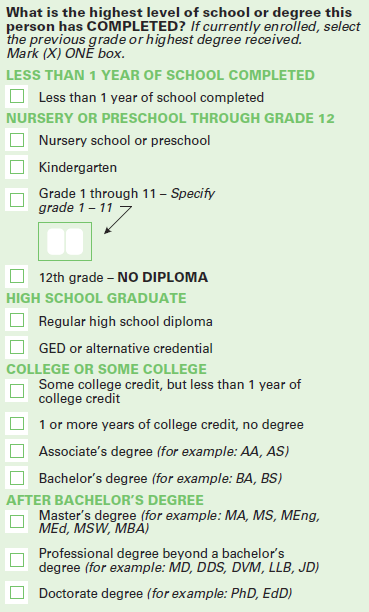Click the first digit box for grade

(56, 242)
